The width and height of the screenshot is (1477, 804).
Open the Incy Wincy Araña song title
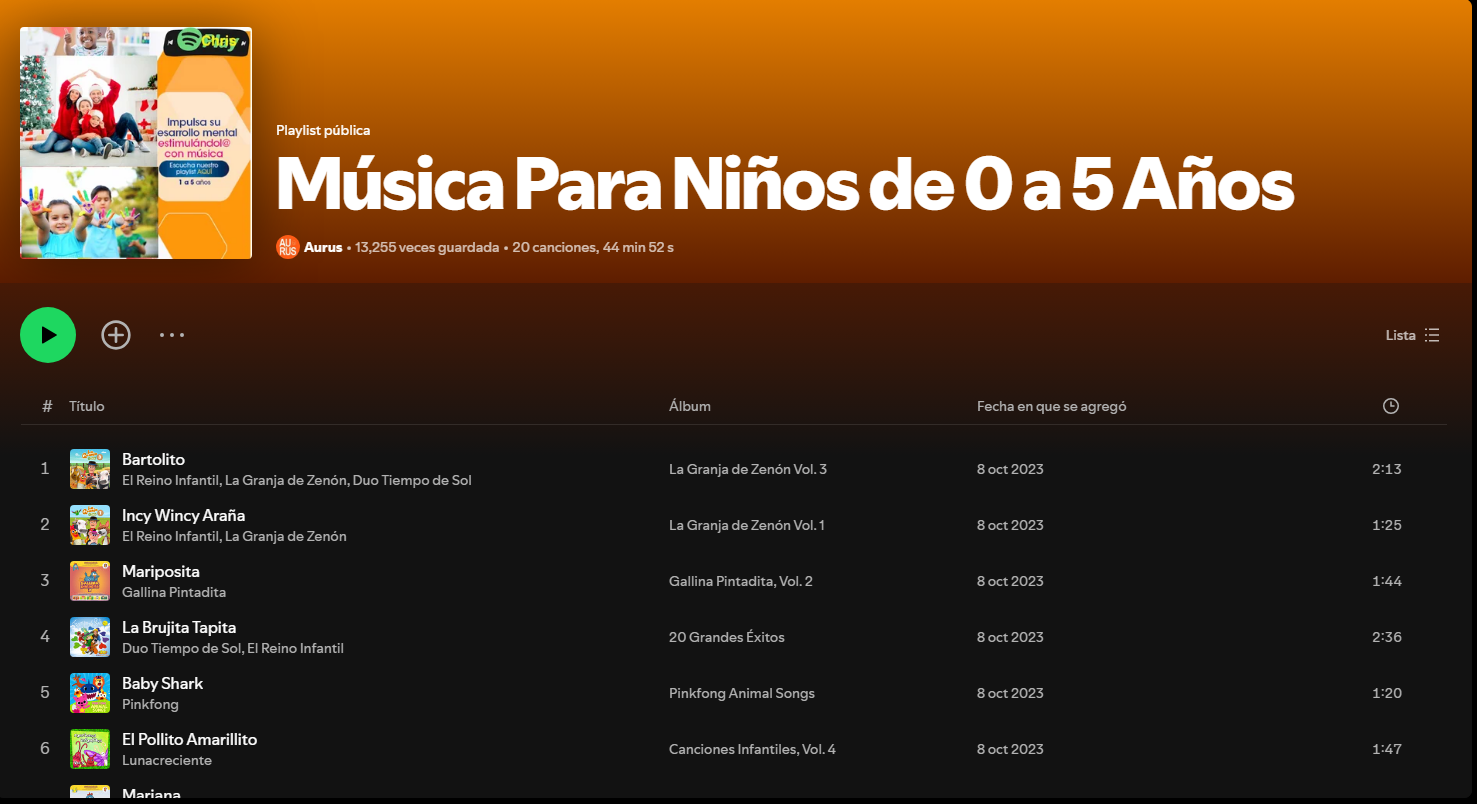(x=183, y=515)
